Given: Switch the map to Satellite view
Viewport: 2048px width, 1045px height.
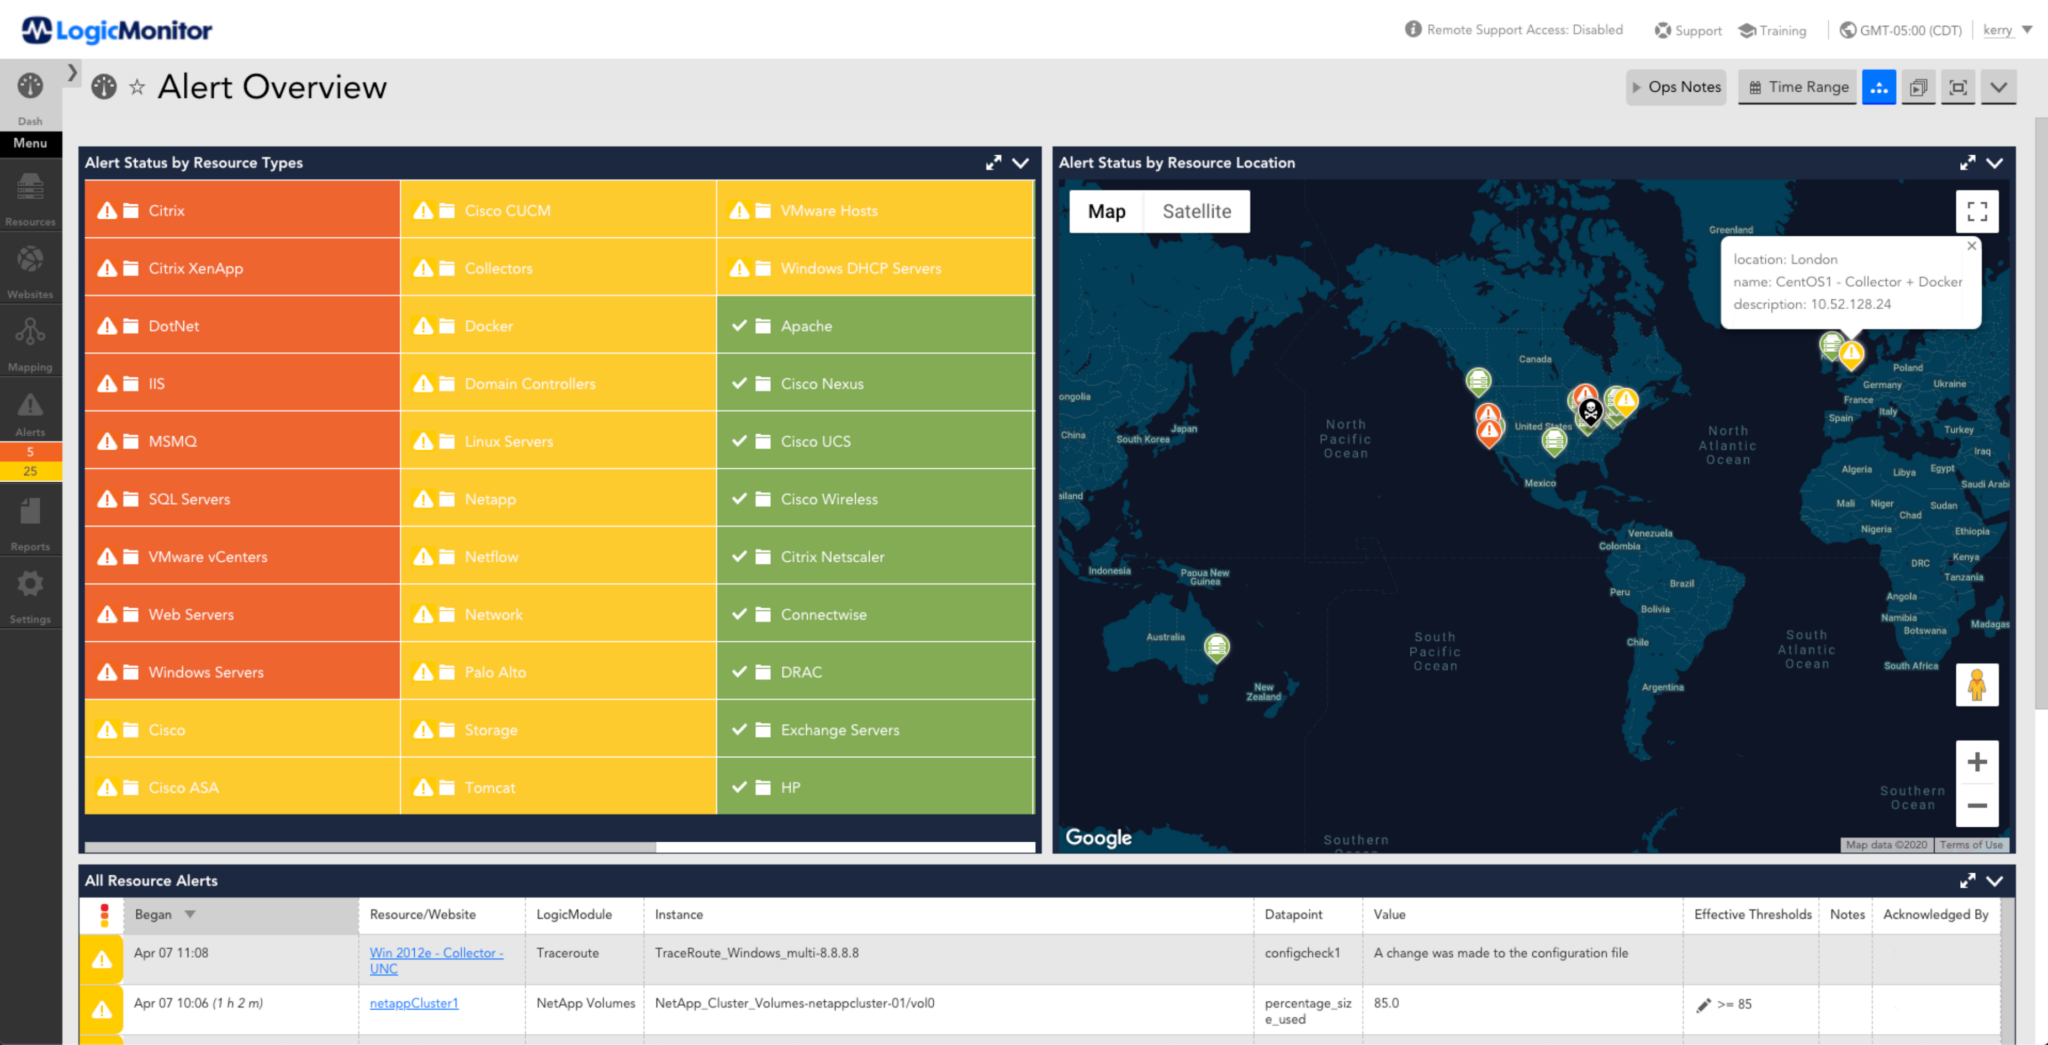Looking at the screenshot, I should (1196, 211).
